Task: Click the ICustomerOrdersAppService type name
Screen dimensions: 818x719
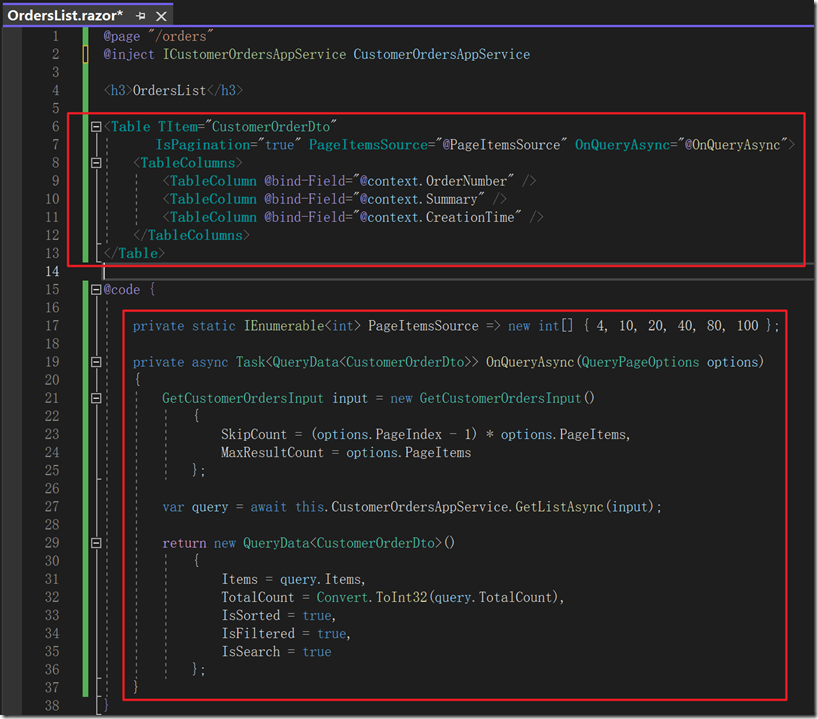Action: (254, 54)
